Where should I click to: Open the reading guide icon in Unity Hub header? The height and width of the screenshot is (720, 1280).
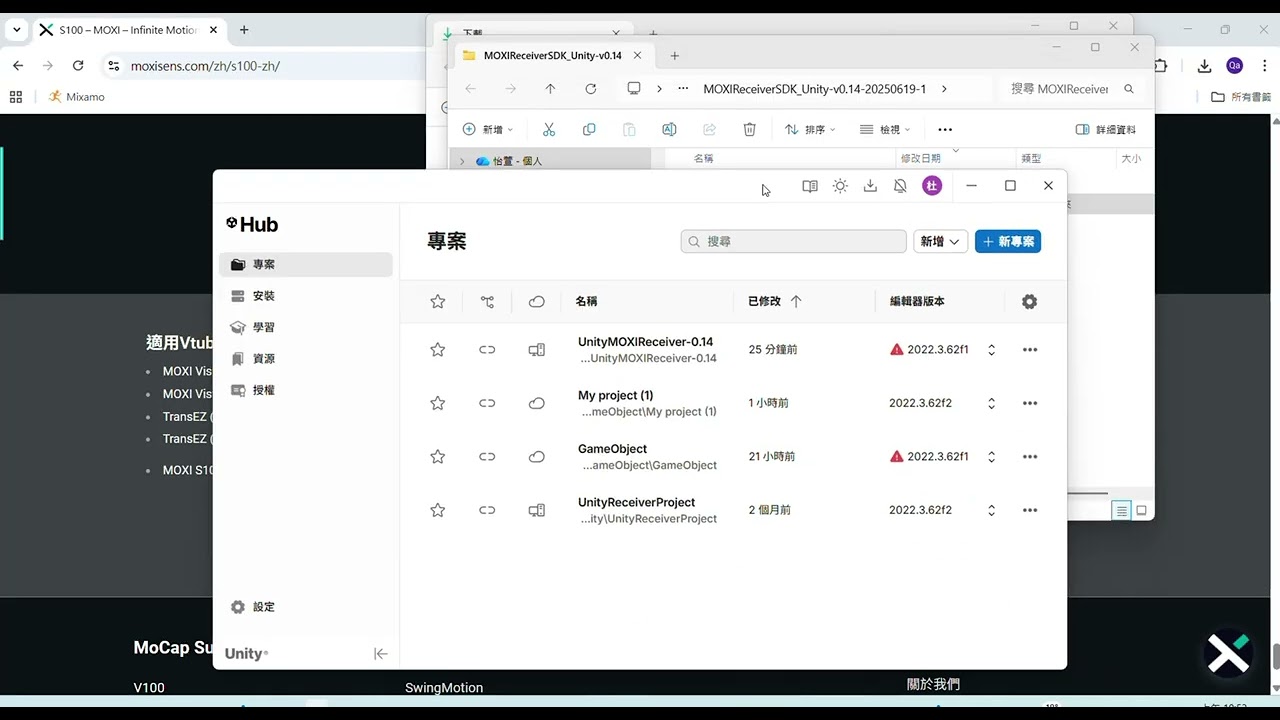click(810, 186)
